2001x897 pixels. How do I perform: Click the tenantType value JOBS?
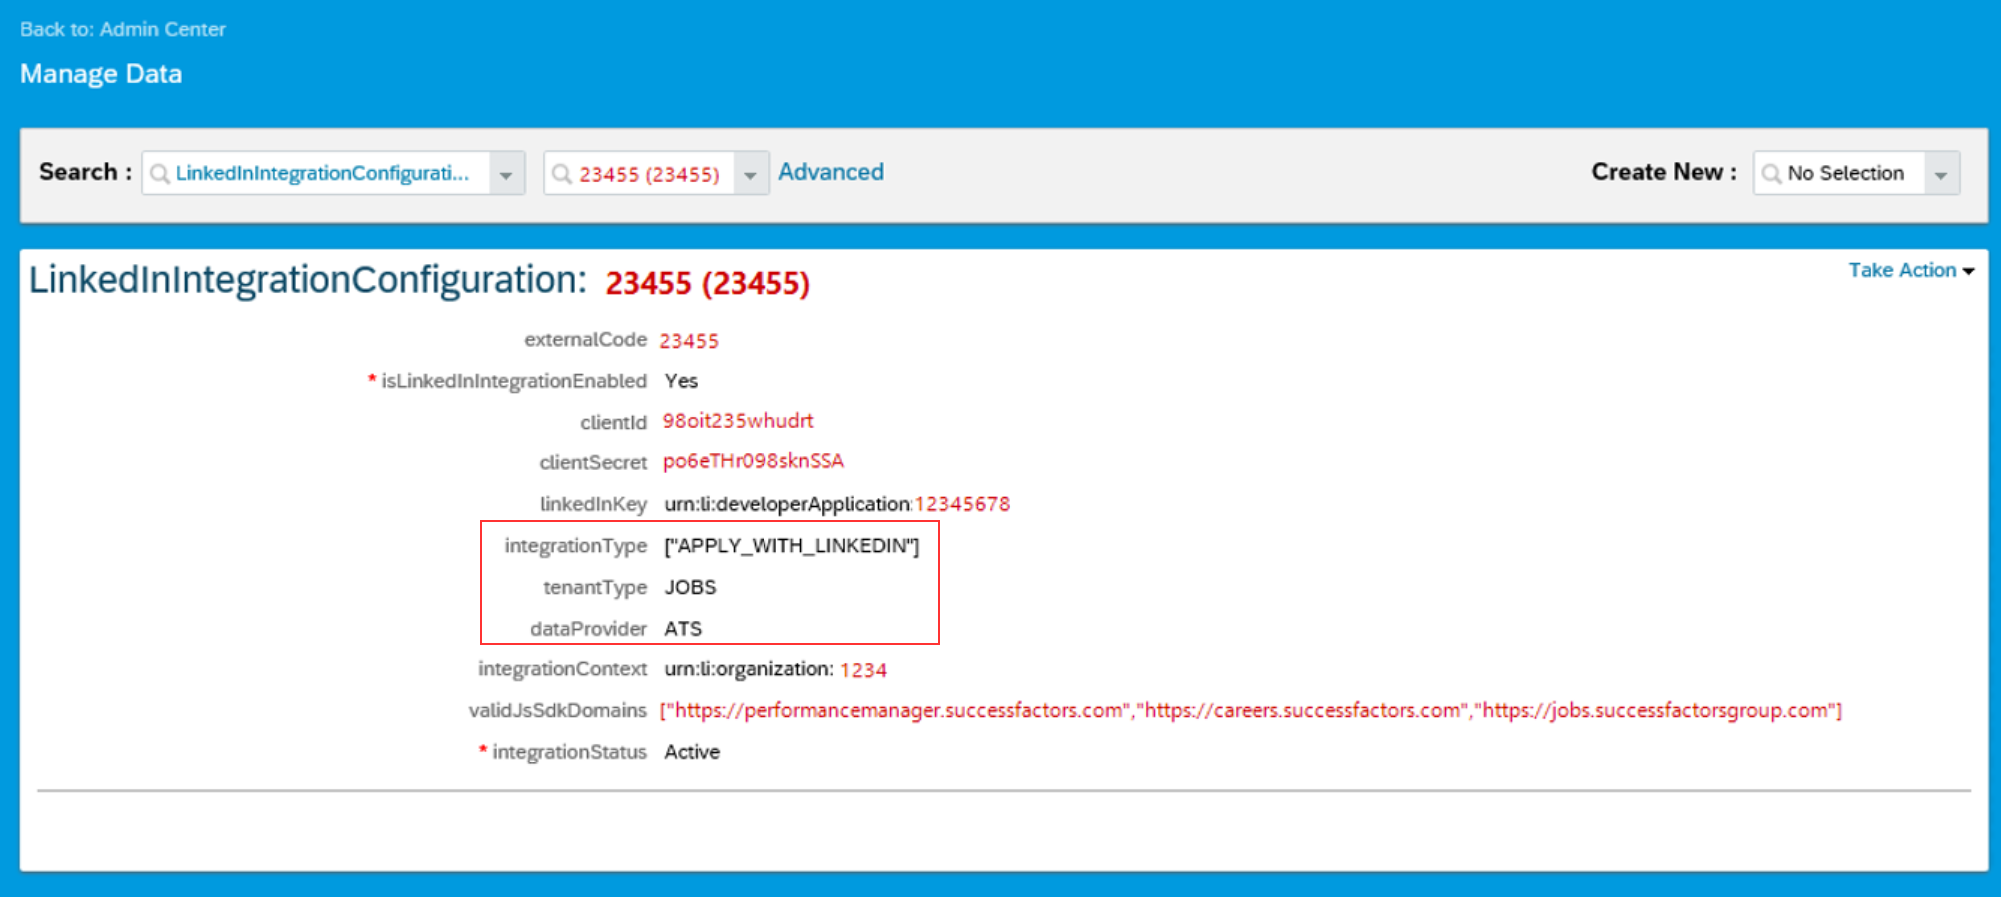click(x=690, y=587)
